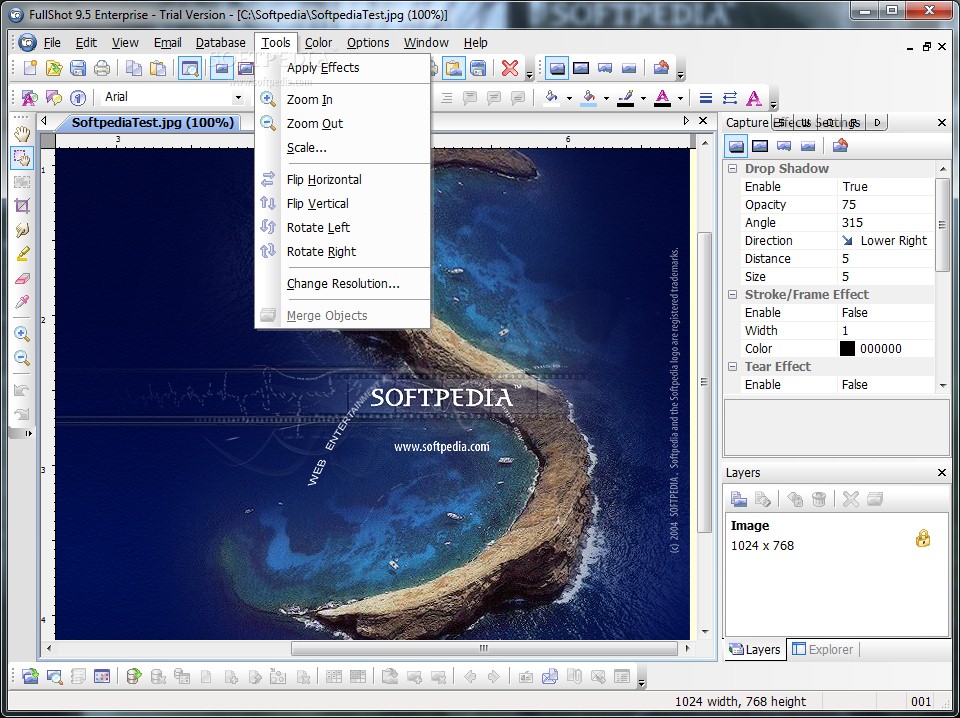Click the New file icon in toolbar
This screenshot has width=960, height=718.
click(30, 68)
